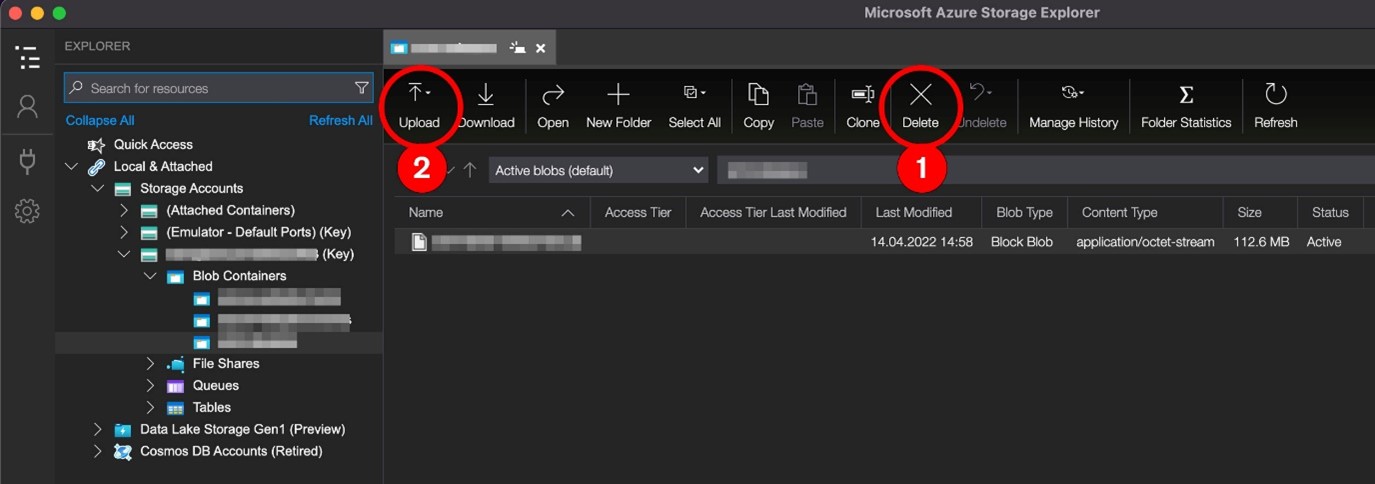The height and width of the screenshot is (484, 1375).
Task: Open the Account Management person icon
Action: pos(28,107)
